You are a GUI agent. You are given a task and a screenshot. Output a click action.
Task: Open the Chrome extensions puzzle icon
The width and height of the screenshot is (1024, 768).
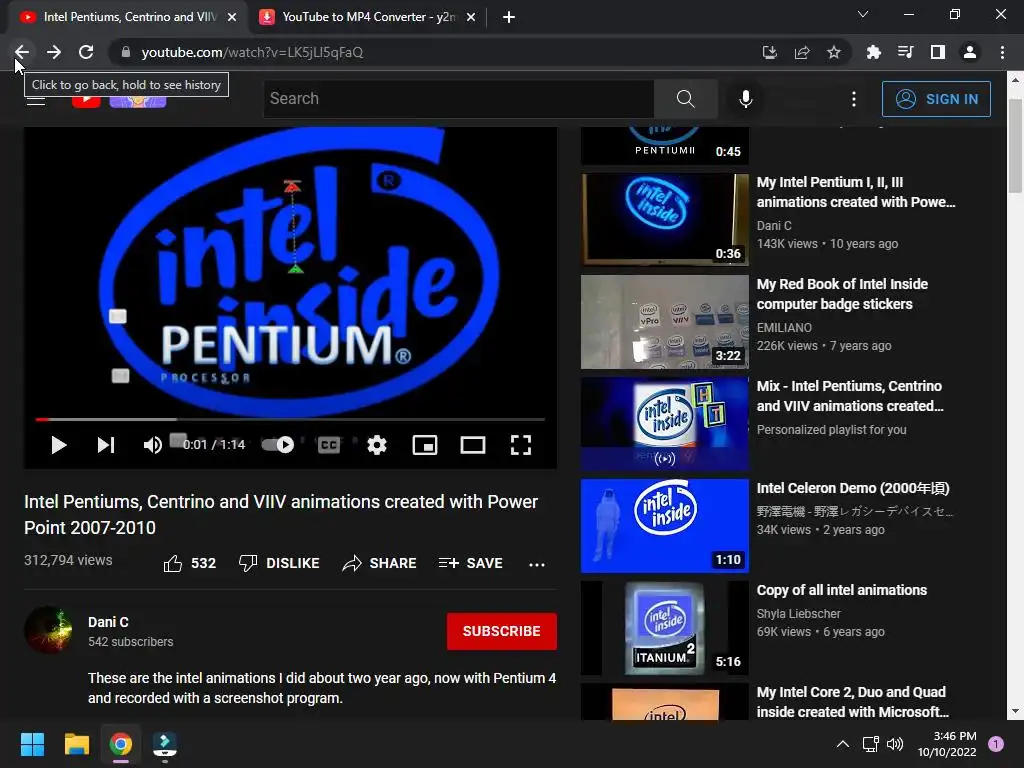[874, 52]
